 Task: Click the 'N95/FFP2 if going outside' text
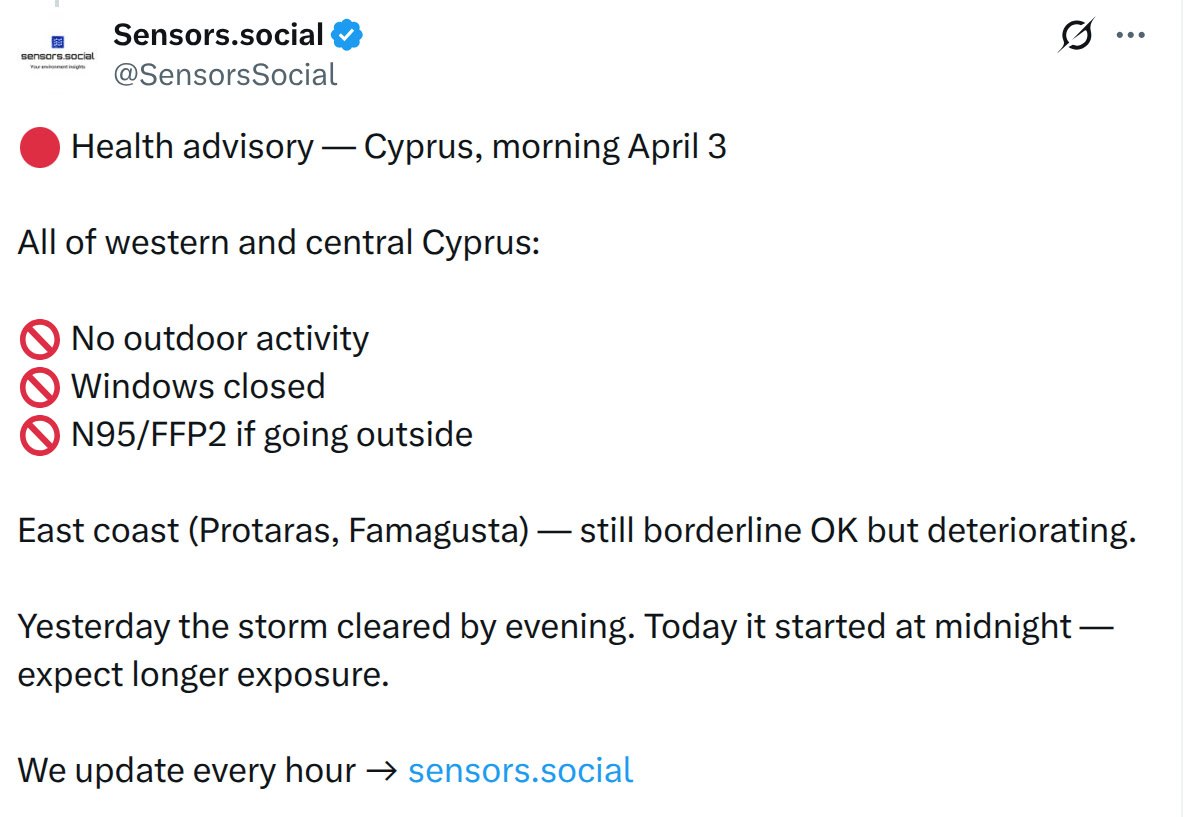click(271, 435)
